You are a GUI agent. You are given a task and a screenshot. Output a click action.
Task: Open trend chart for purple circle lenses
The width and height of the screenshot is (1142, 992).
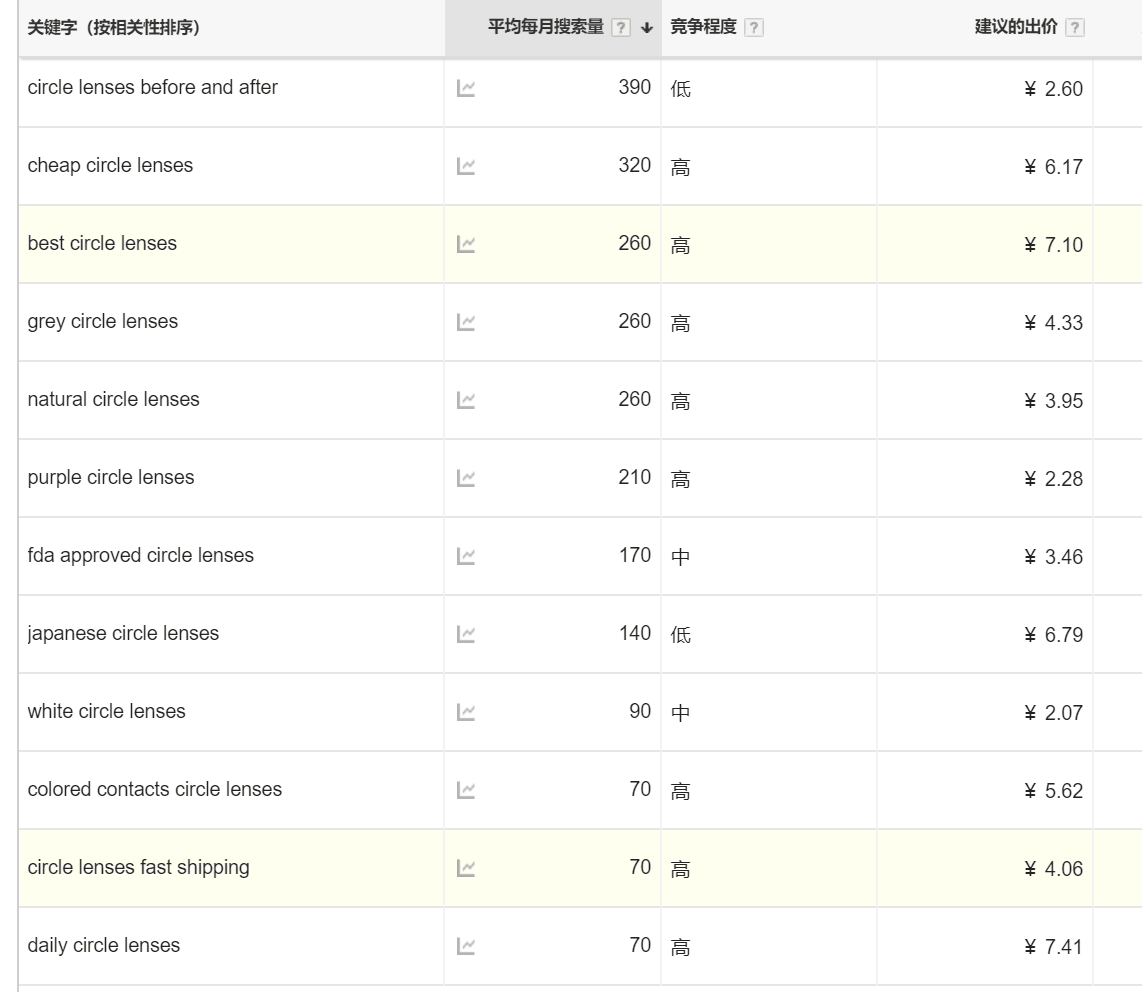[465, 479]
